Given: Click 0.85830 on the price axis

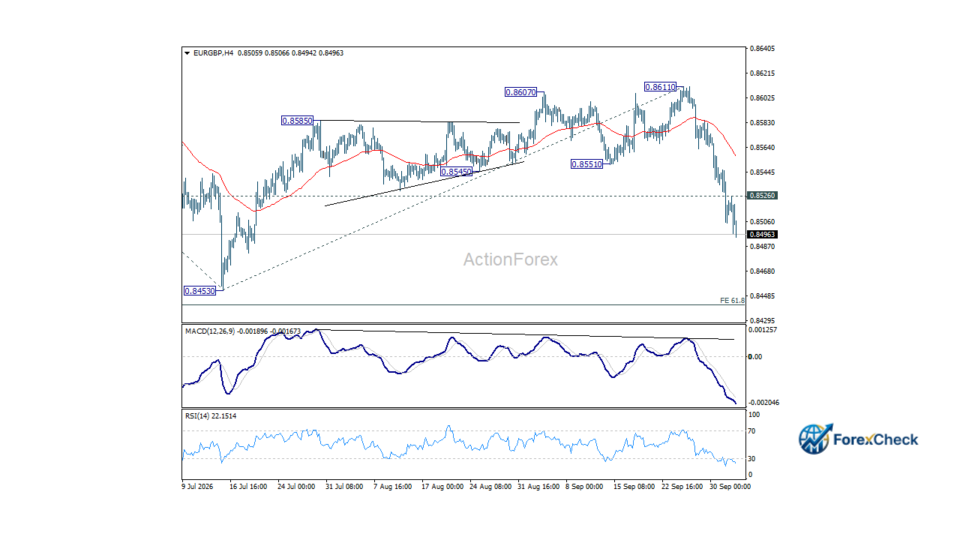Looking at the screenshot, I should tap(762, 123).
